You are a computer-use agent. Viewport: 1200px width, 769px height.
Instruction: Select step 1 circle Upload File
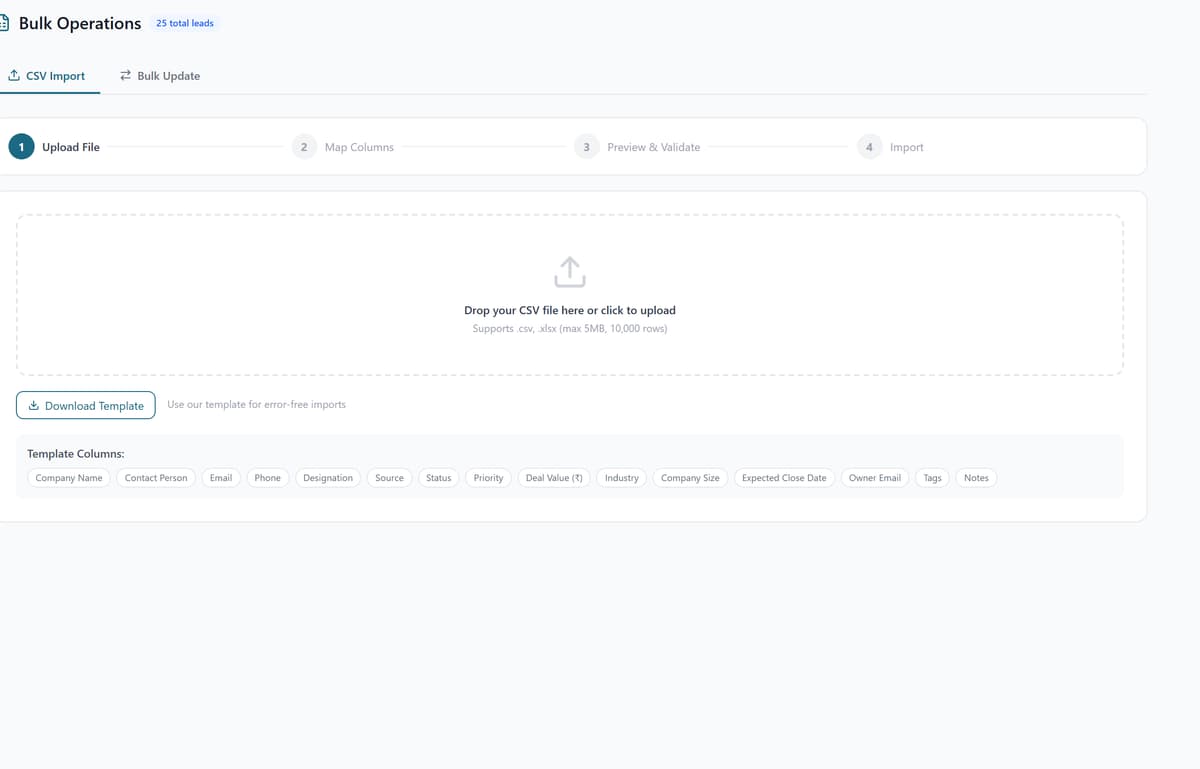(21, 147)
